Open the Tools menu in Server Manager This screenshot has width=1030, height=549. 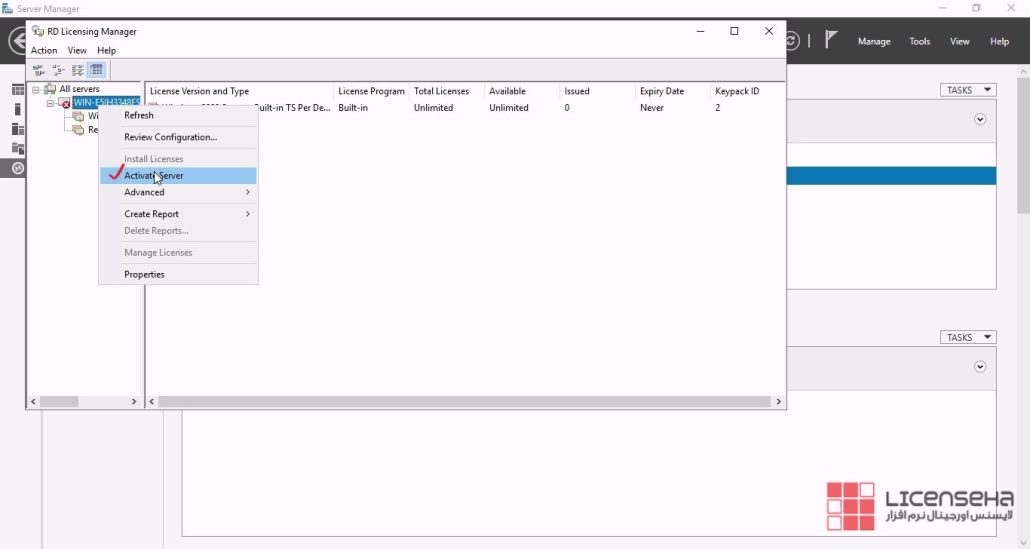pyautogui.click(x=919, y=41)
